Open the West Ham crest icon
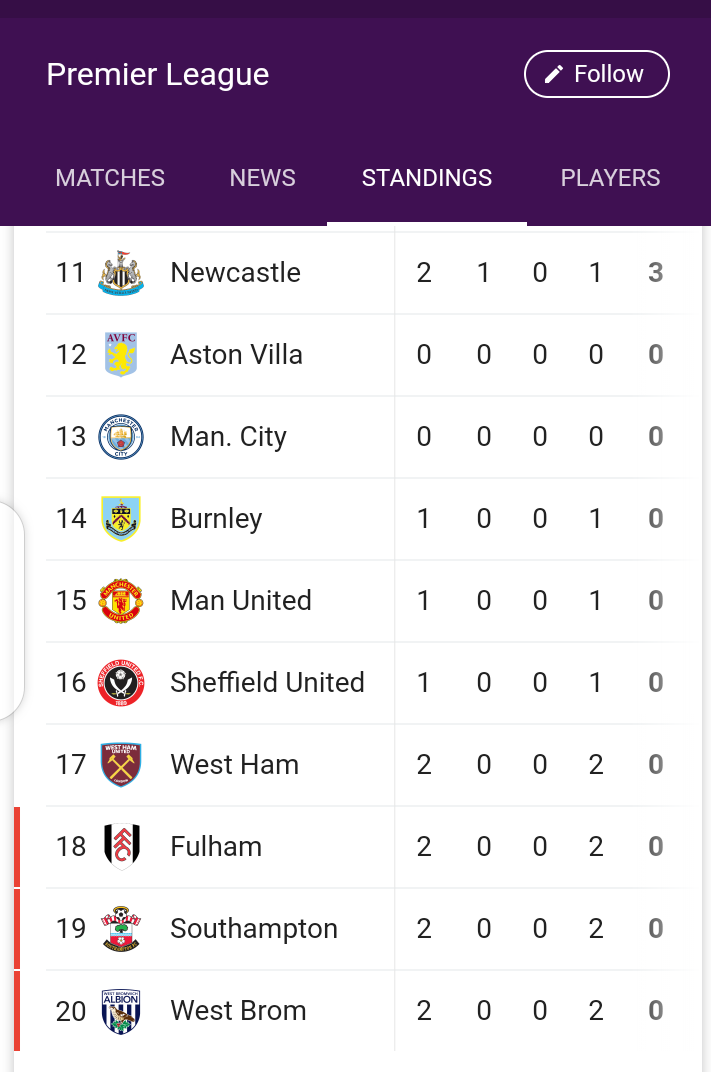The width and height of the screenshot is (711, 1072). coord(121,765)
